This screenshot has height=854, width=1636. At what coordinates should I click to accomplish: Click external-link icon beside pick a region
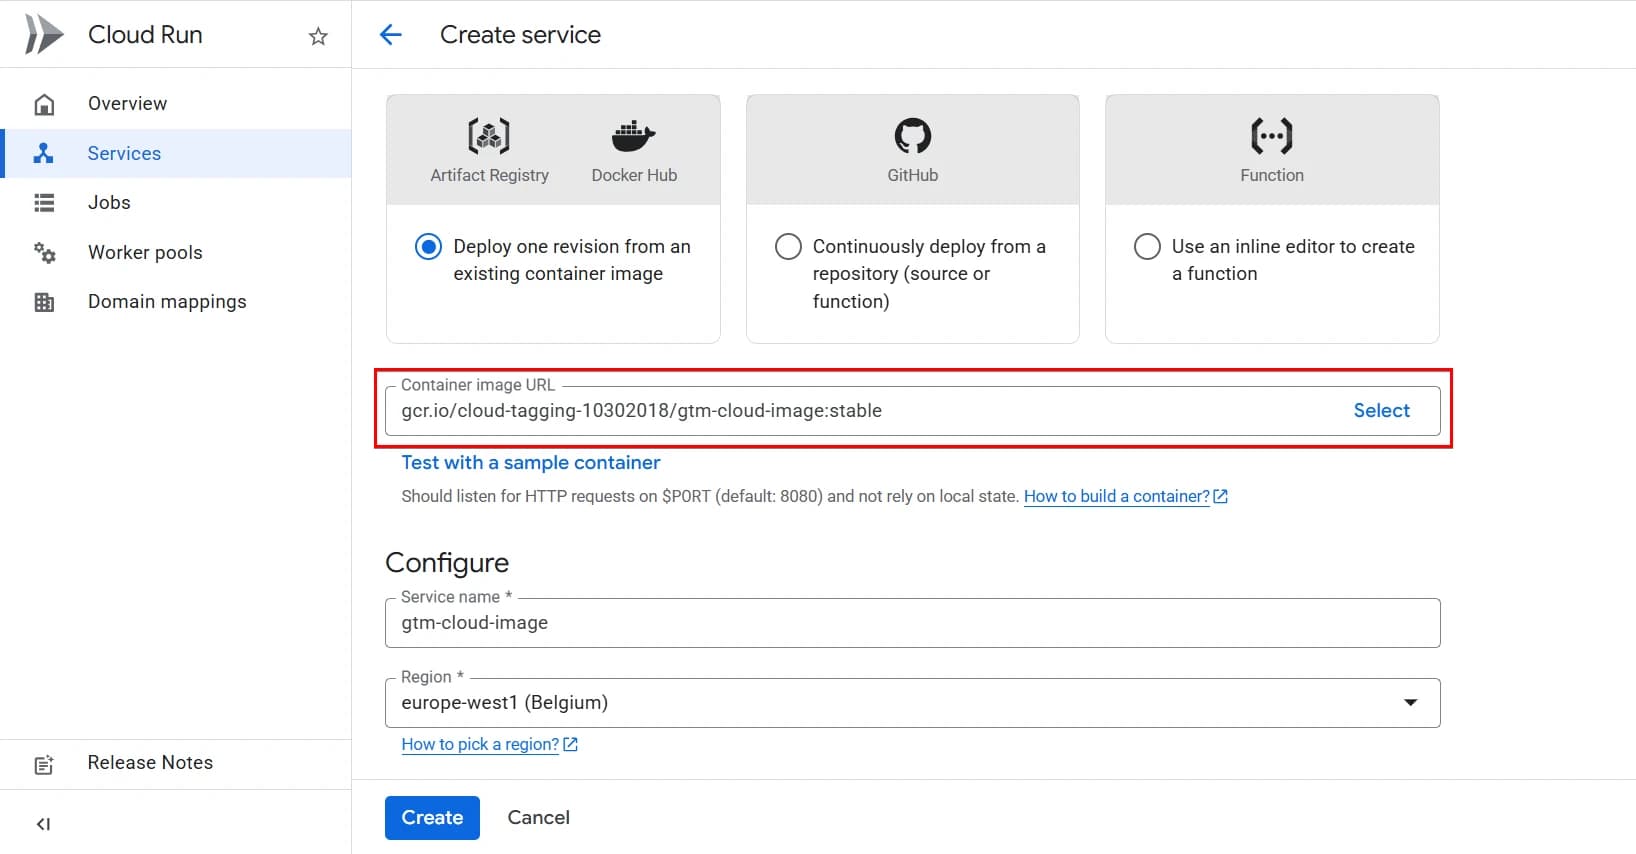[x=570, y=745]
